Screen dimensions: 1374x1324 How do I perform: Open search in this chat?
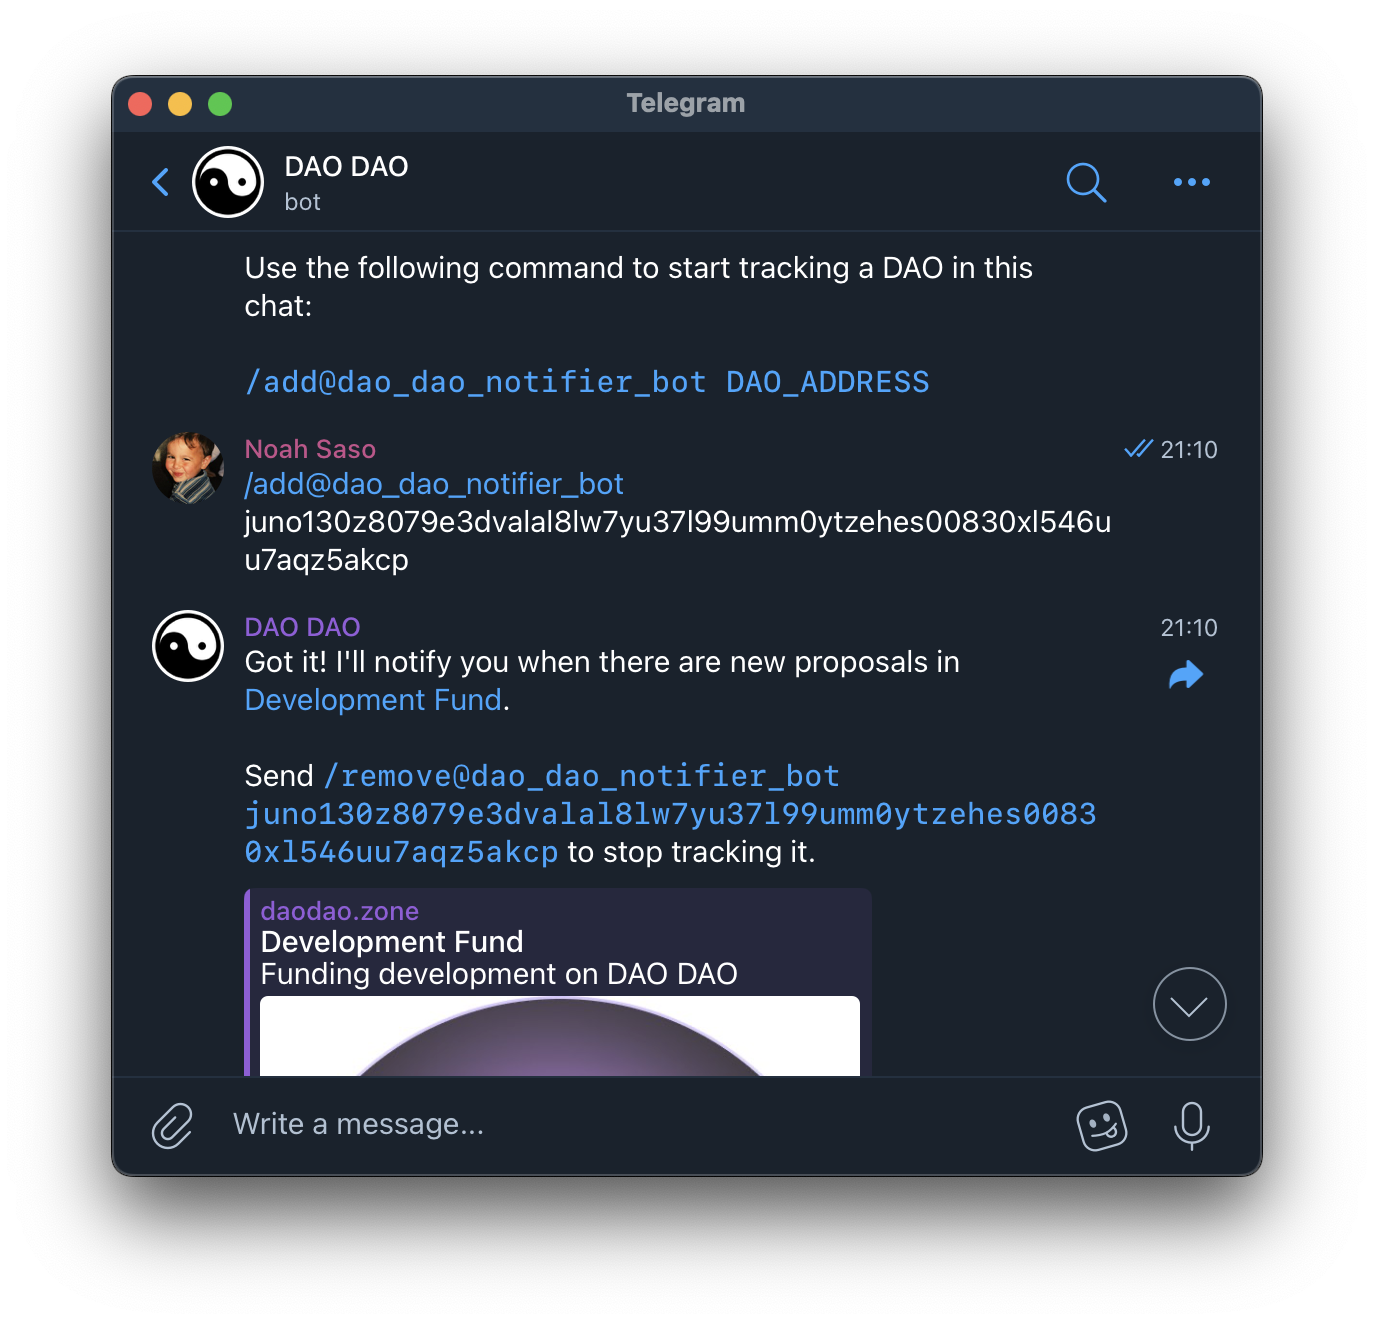point(1085,182)
